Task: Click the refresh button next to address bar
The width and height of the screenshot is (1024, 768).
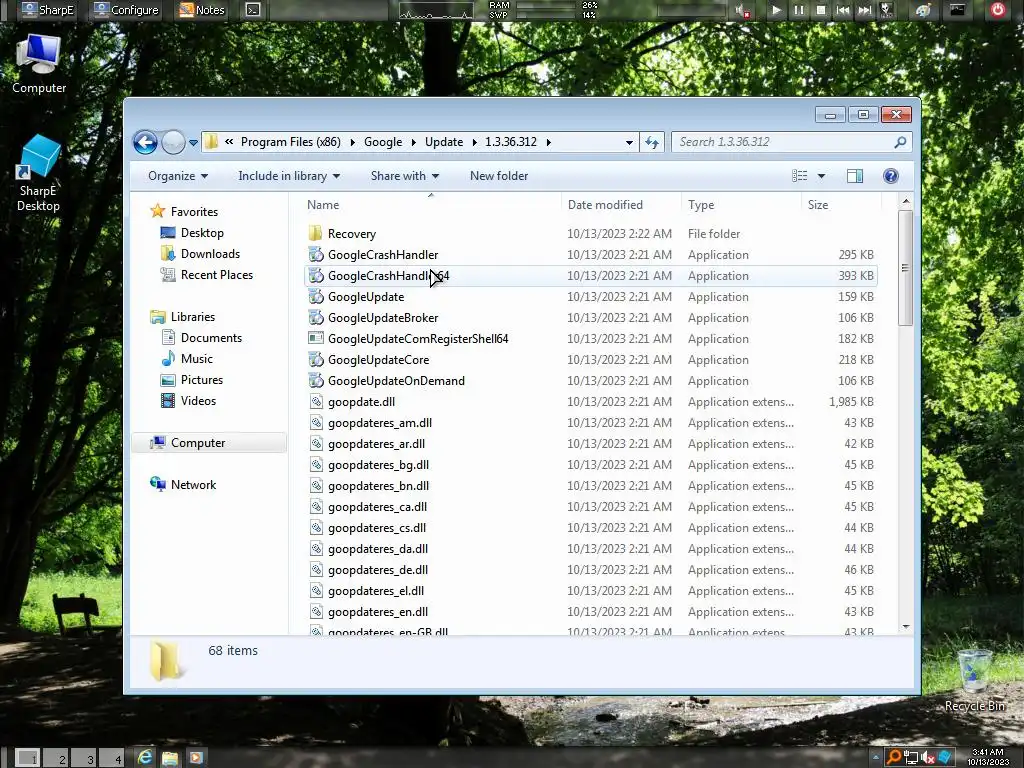Action: pos(652,142)
